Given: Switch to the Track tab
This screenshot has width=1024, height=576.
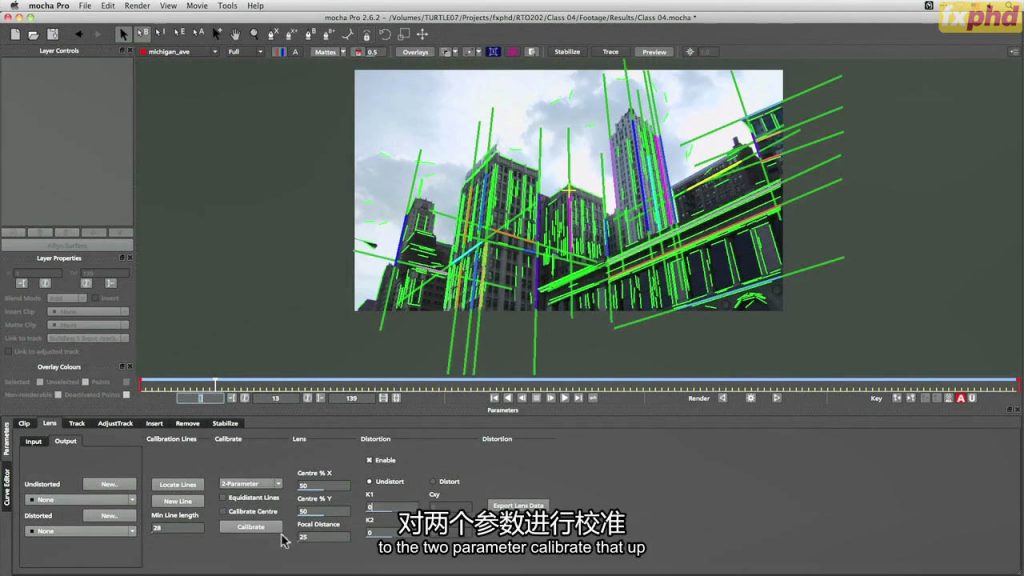Looking at the screenshot, I should pyautogui.click(x=77, y=423).
